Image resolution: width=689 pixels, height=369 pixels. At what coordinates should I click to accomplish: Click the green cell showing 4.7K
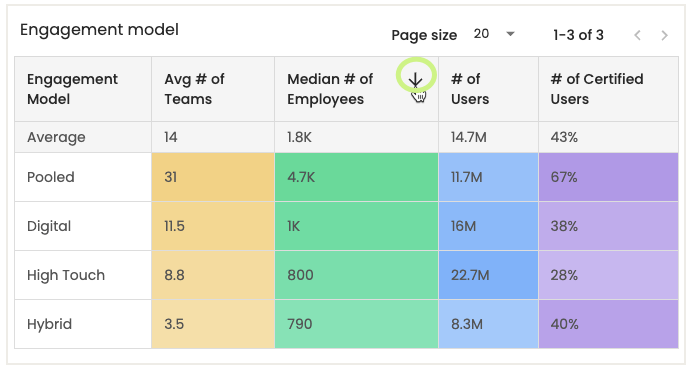pos(356,177)
